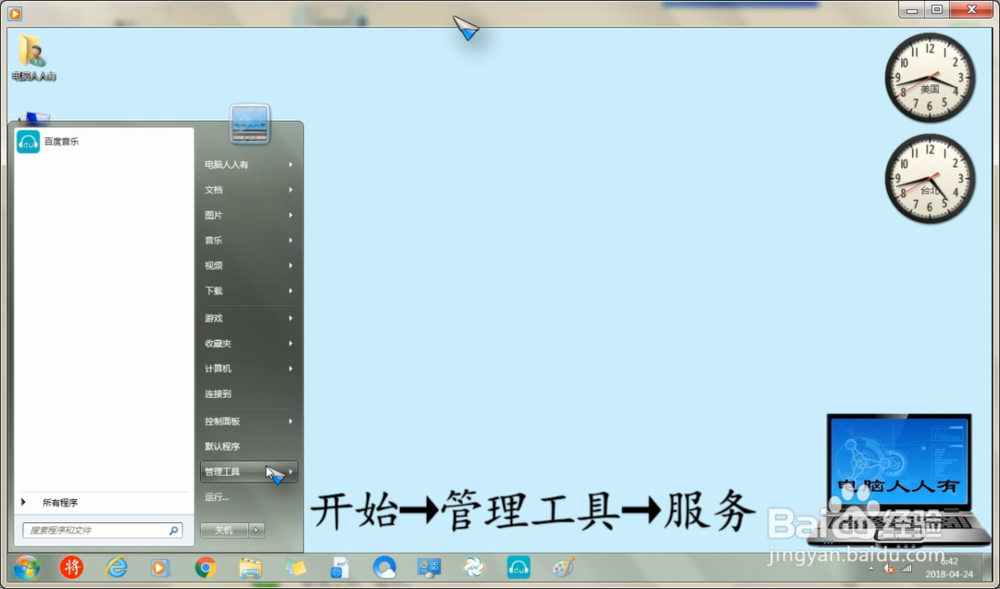
Task: Open the 运行... menu item
Action: (x=249, y=497)
